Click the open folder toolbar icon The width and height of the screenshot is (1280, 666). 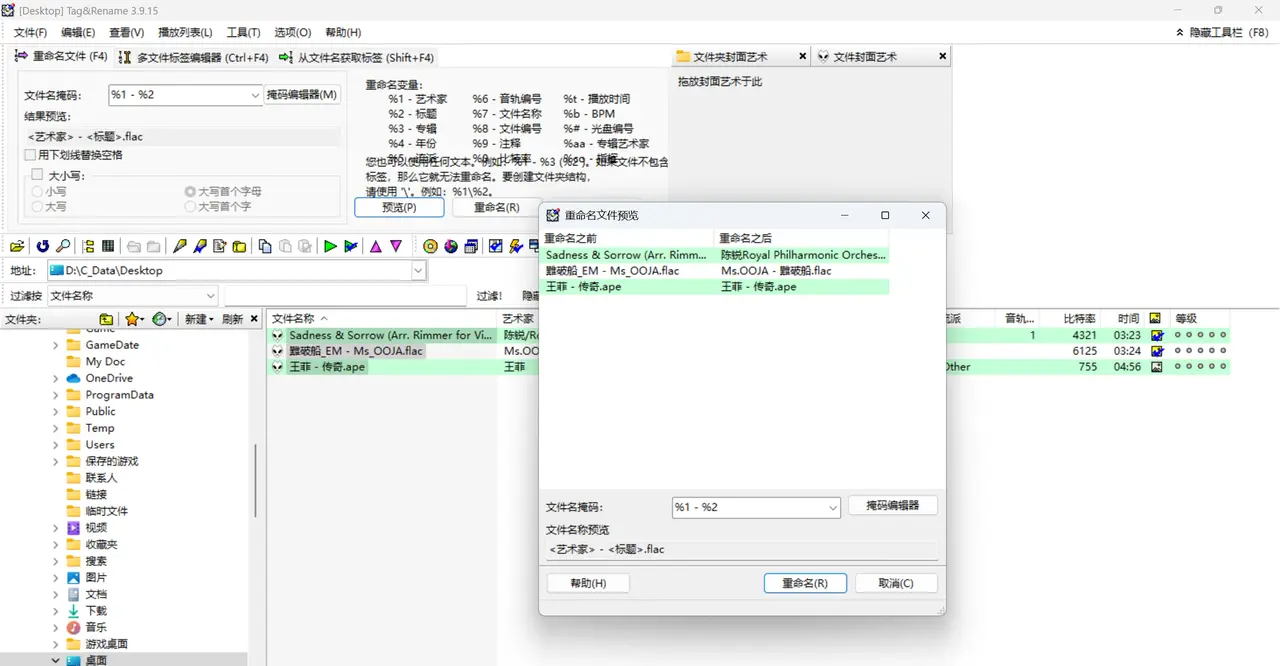click(x=17, y=246)
